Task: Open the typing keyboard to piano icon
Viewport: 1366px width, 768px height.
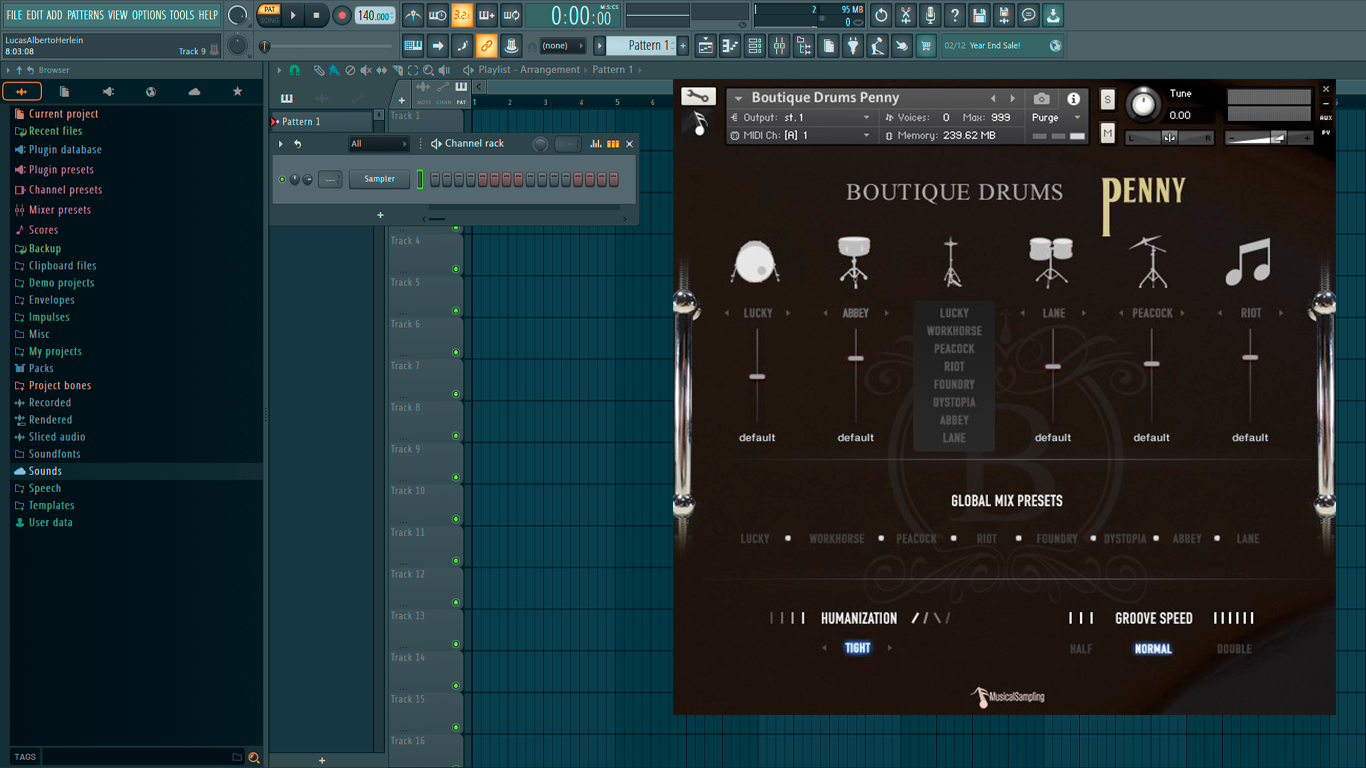Action: [413, 45]
